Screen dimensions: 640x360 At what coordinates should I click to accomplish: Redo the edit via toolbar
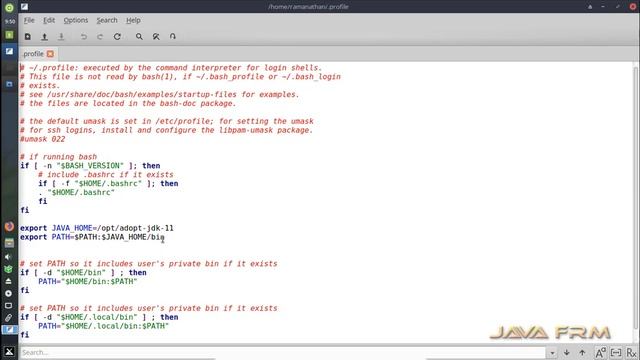click(100, 37)
